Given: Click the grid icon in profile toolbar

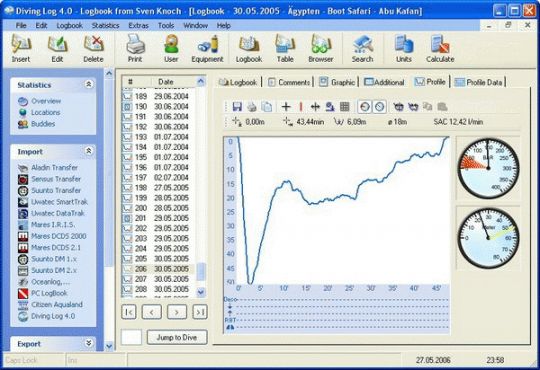Looking at the screenshot, I should [344, 107].
